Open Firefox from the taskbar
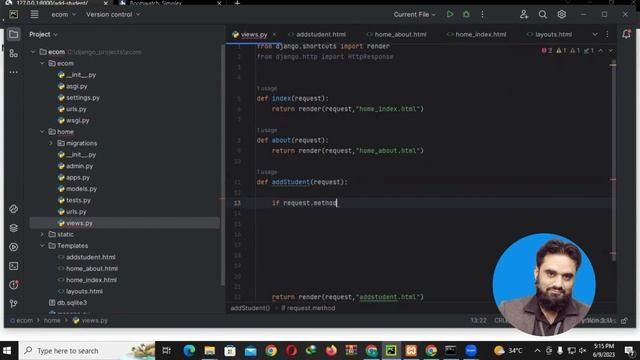640x360 pixels. [331, 350]
